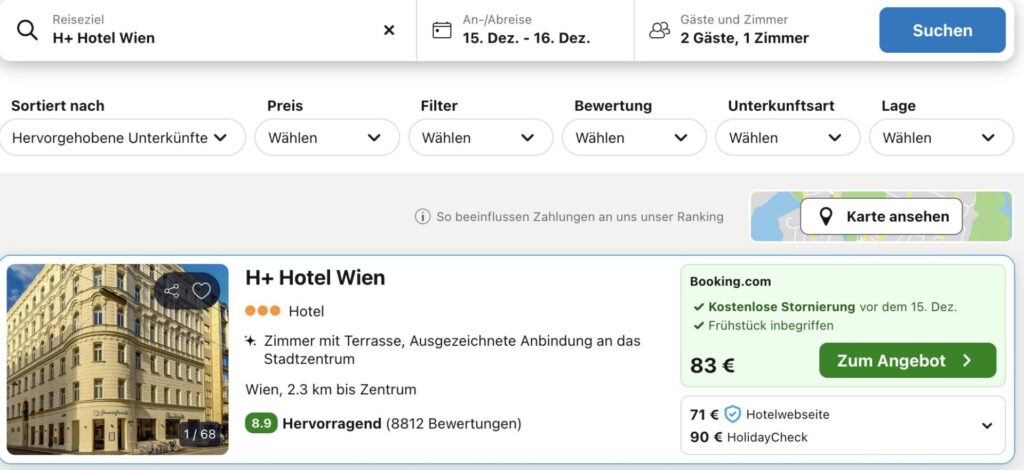Click Wien, 2.3 km bis Zentrum
This screenshot has width=1024, height=470.
tap(330, 390)
